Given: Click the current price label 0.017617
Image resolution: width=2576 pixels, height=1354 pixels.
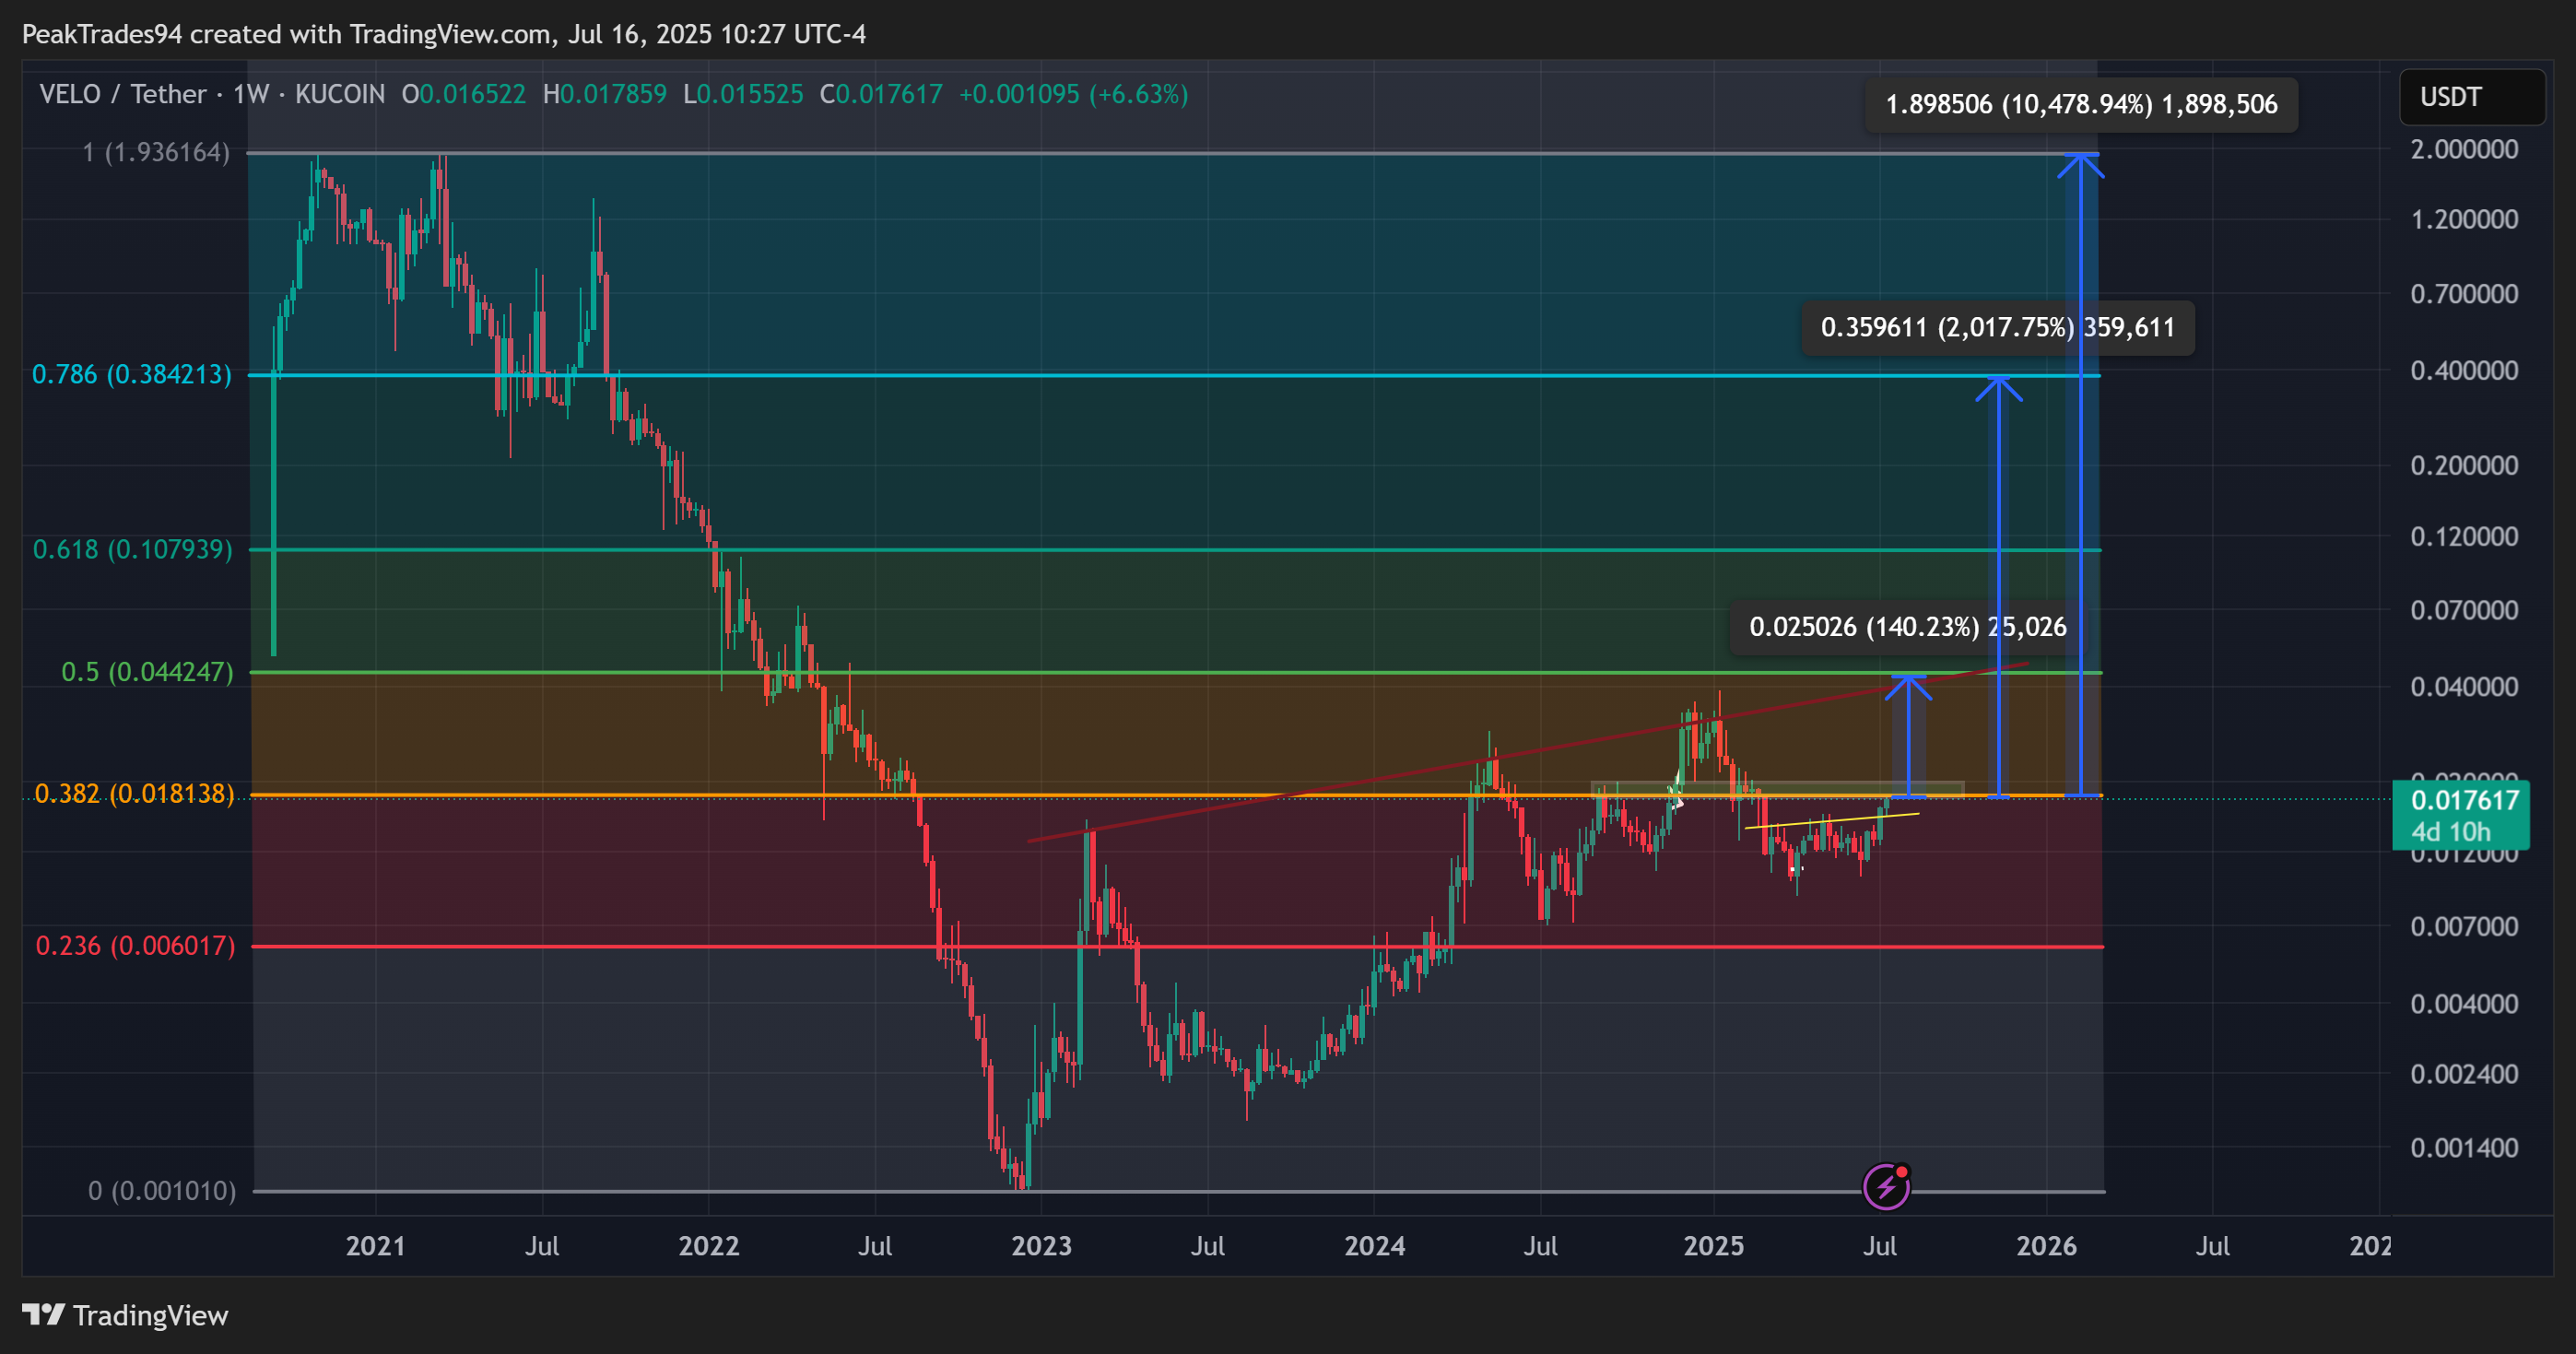Looking at the screenshot, I should [2461, 815].
